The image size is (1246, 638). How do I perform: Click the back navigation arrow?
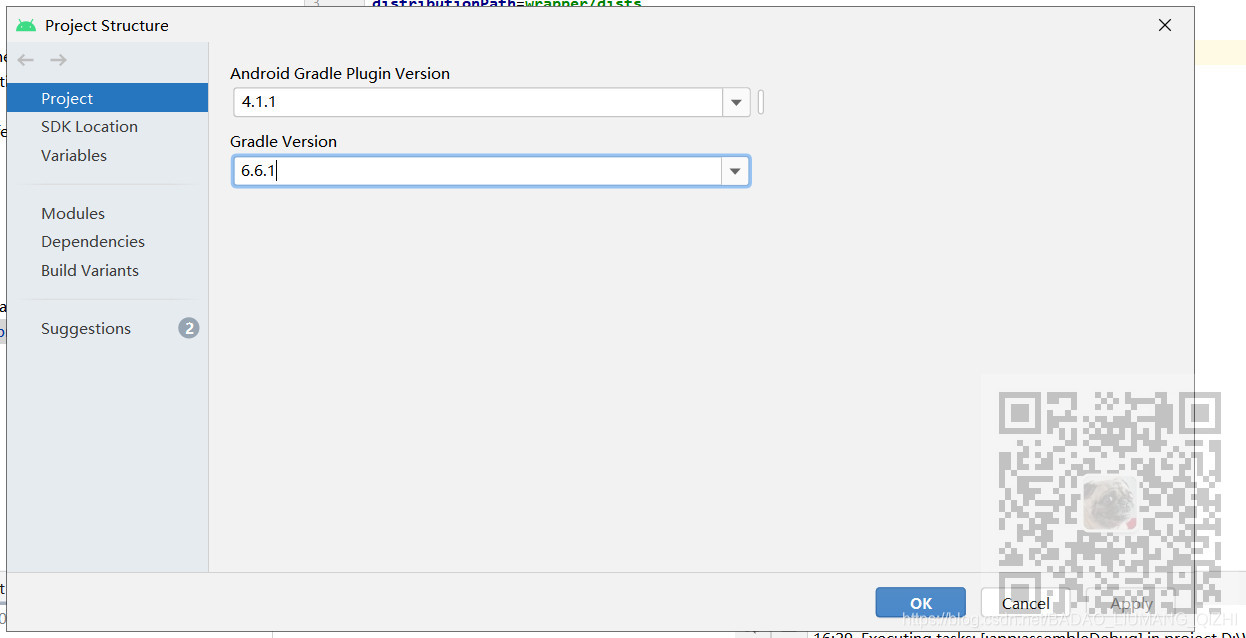pyautogui.click(x=26, y=59)
